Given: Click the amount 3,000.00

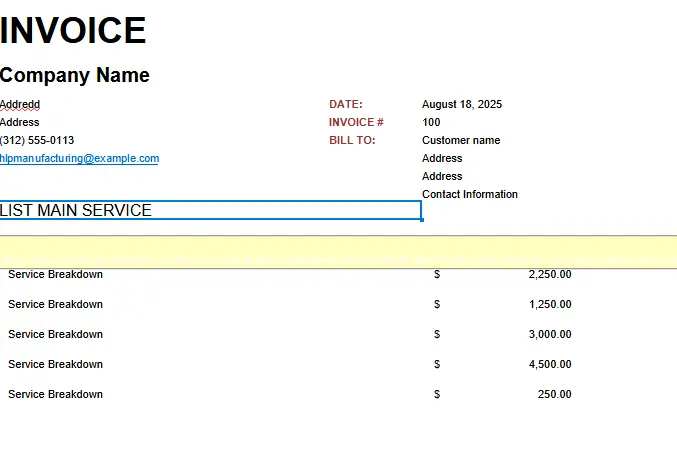Looking at the screenshot, I should tap(550, 335).
